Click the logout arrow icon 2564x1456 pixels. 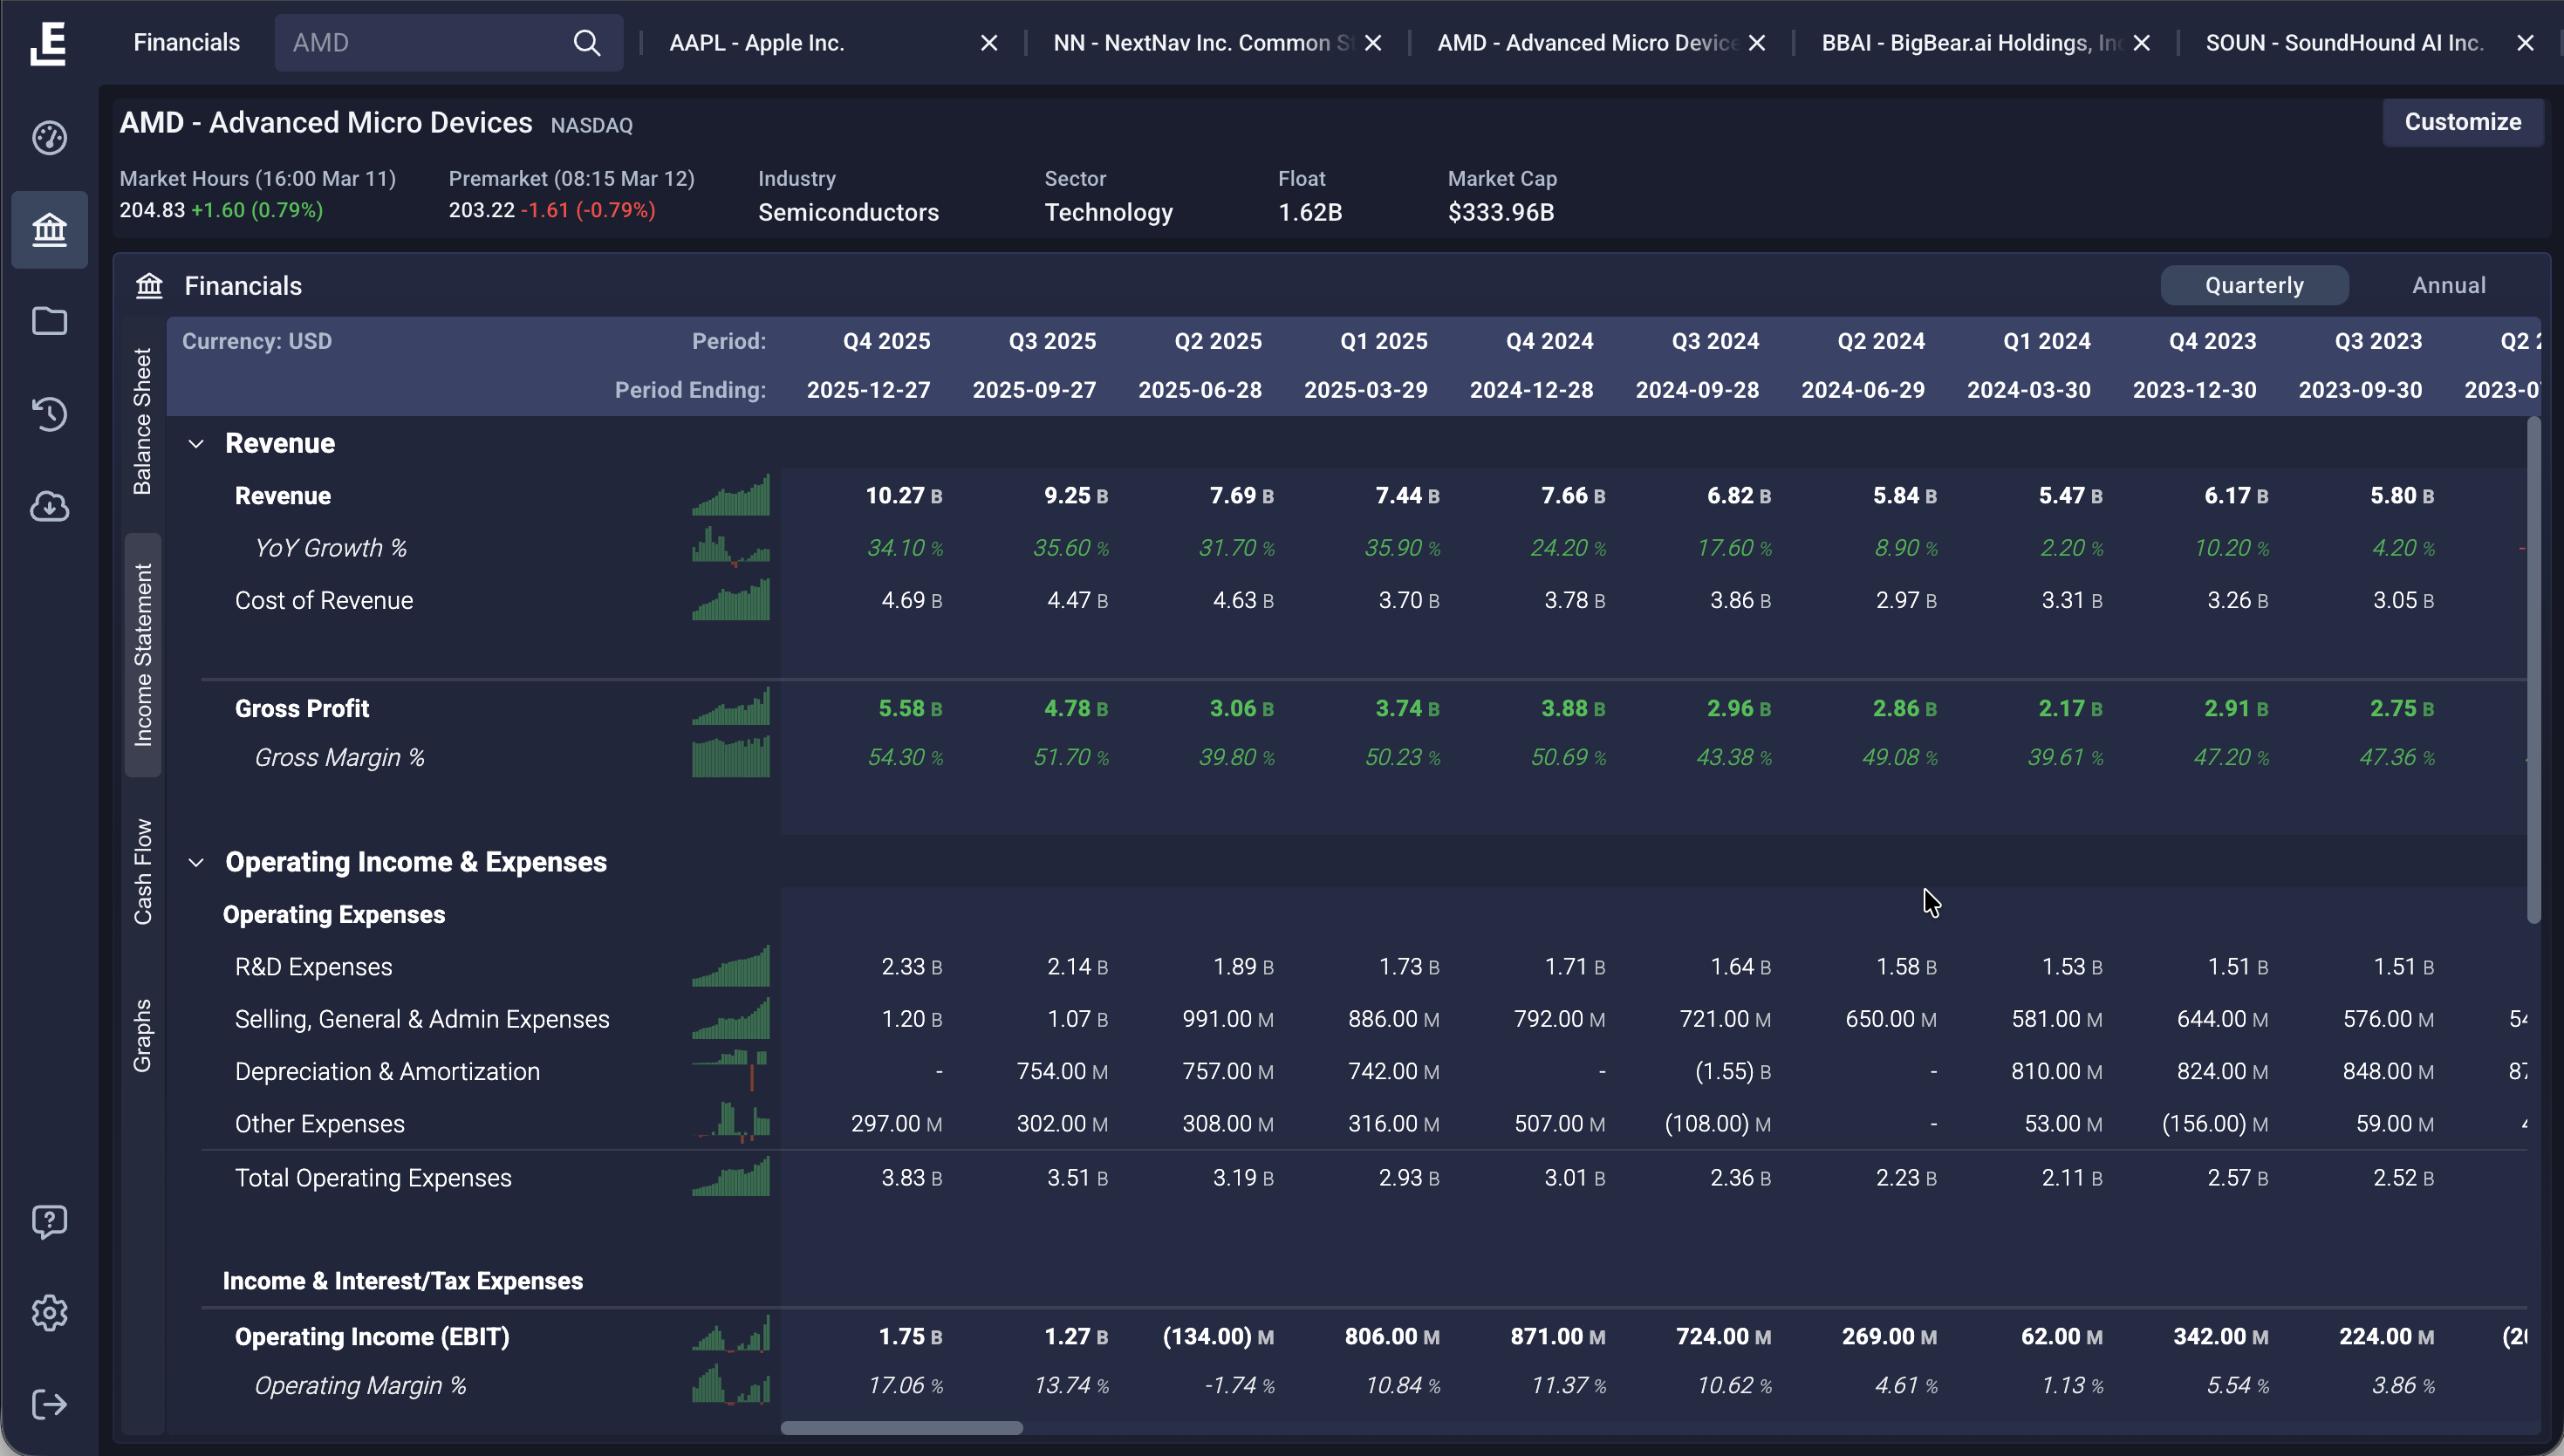(49, 1404)
